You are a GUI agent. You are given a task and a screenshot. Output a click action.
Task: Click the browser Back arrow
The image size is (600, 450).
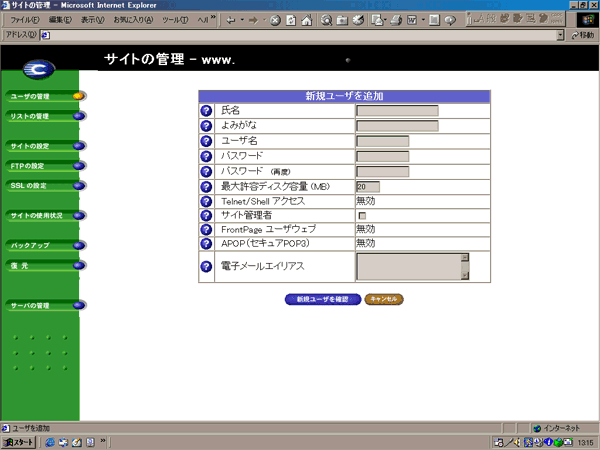[x=231, y=19]
